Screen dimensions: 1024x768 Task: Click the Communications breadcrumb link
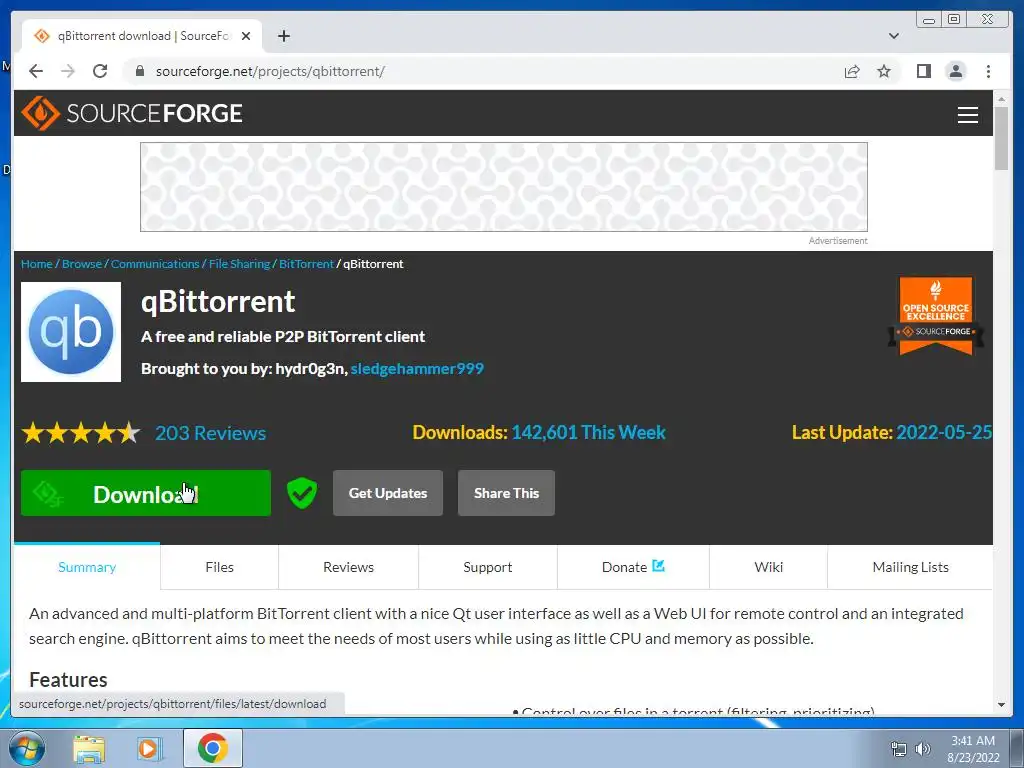155,264
